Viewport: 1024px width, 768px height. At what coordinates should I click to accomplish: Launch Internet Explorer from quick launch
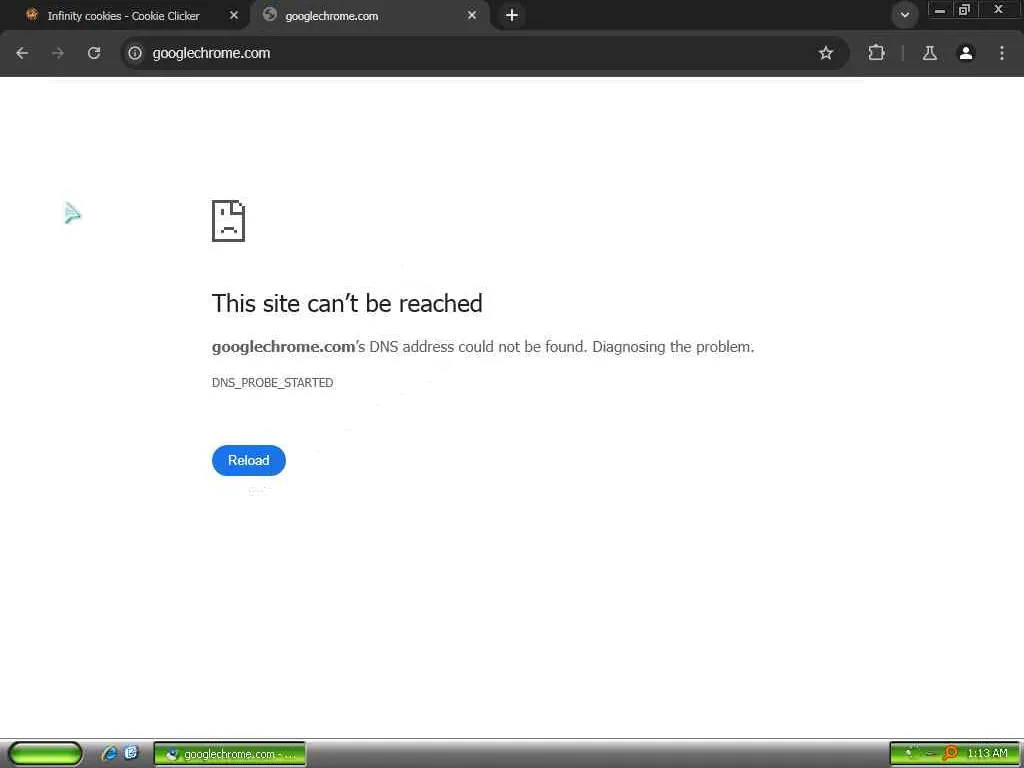coord(109,753)
